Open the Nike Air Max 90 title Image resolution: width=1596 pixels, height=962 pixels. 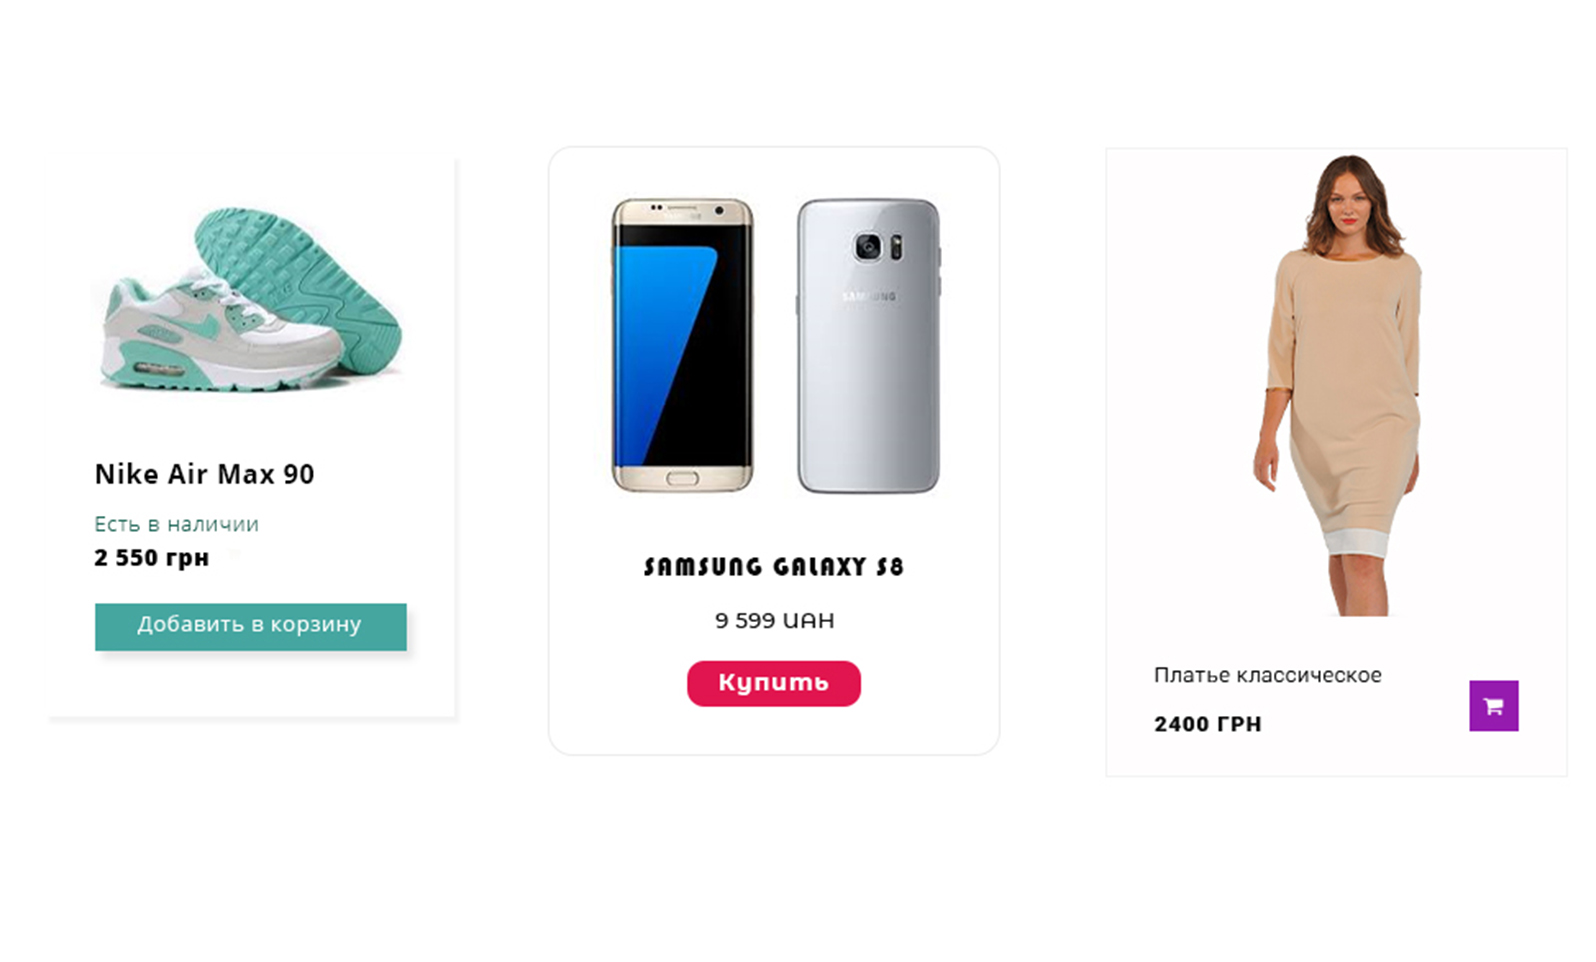[x=205, y=474]
